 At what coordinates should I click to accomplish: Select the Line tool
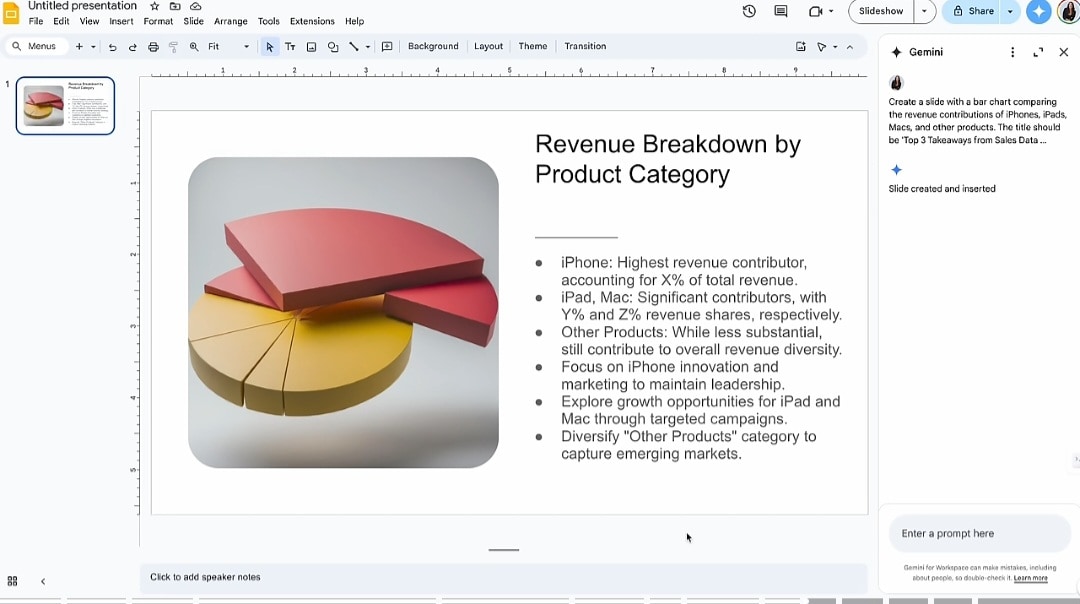[353, 47]
